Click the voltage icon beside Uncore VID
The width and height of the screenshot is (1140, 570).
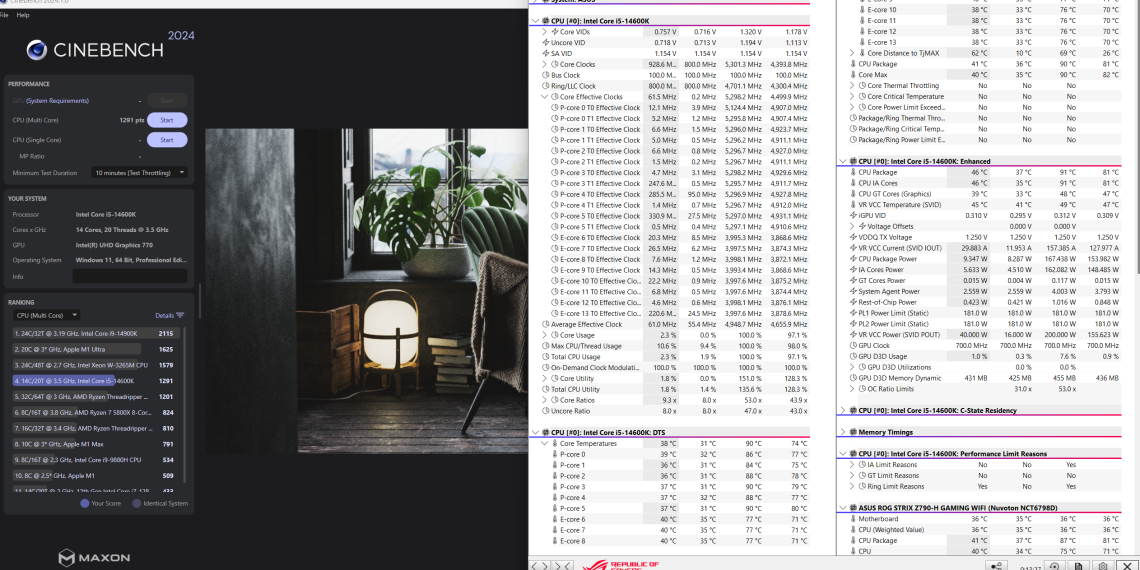(x=546, y=42)
